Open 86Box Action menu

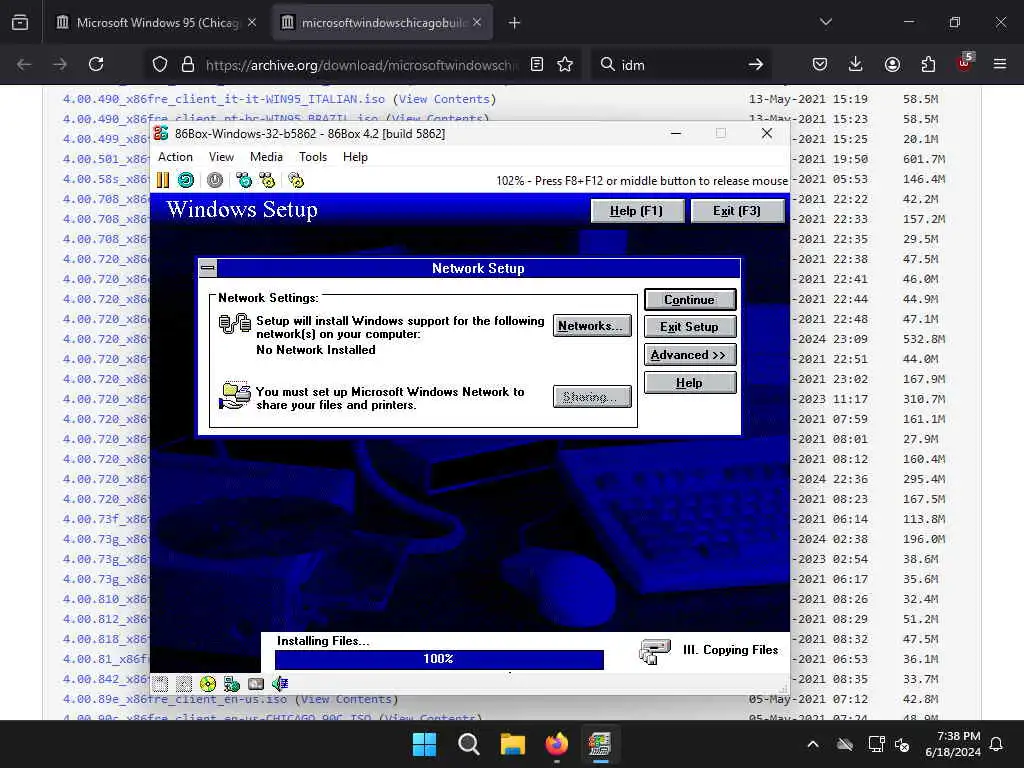[x=175, y=157]
